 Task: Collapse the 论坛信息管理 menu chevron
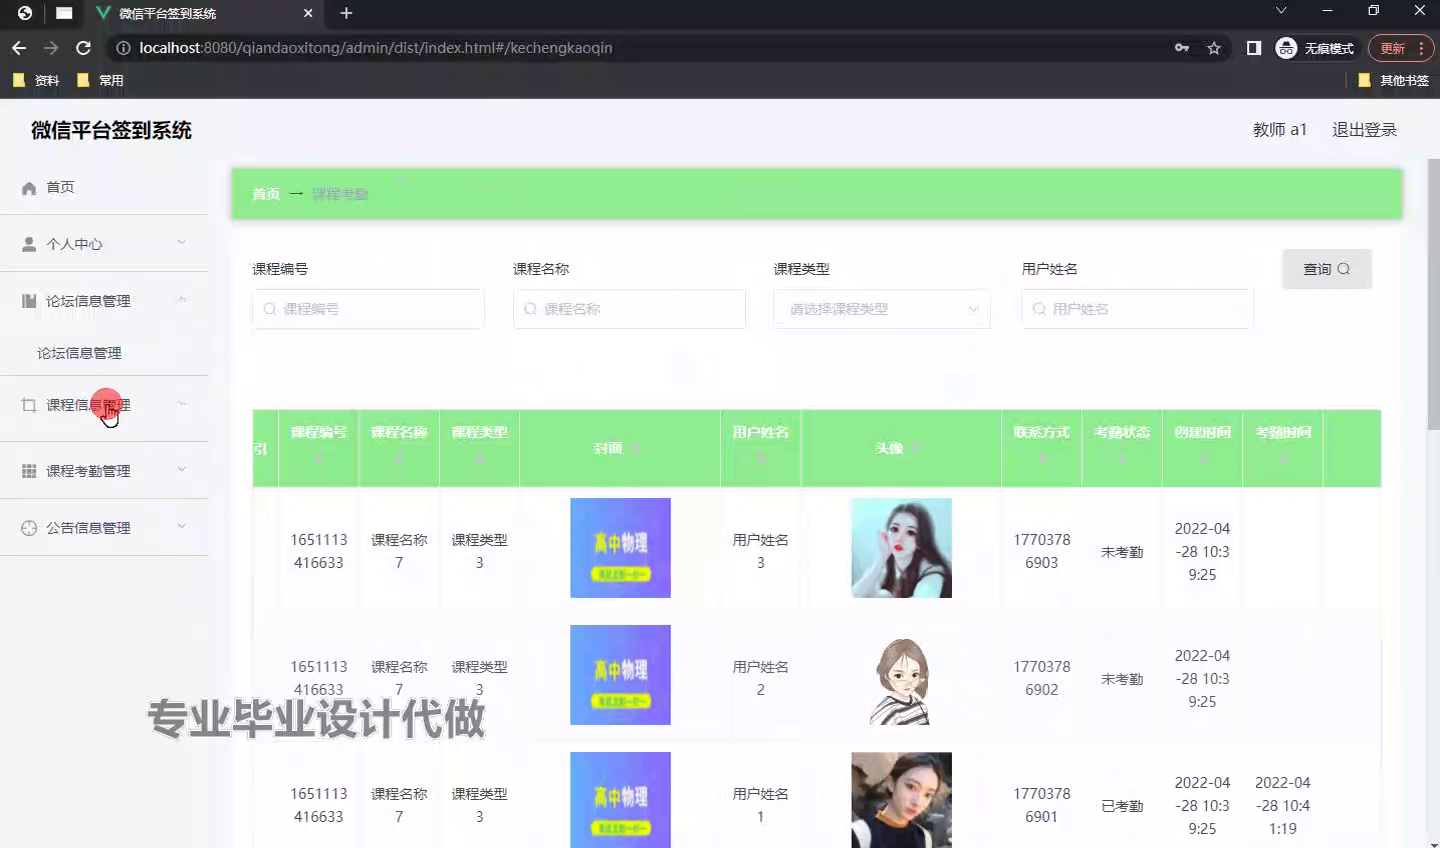(x=181, y=300)
